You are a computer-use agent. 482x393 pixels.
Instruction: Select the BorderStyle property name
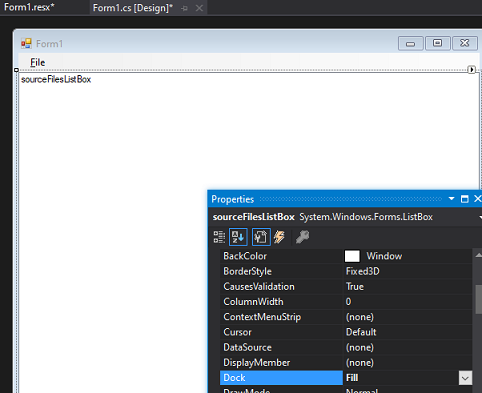247,271
